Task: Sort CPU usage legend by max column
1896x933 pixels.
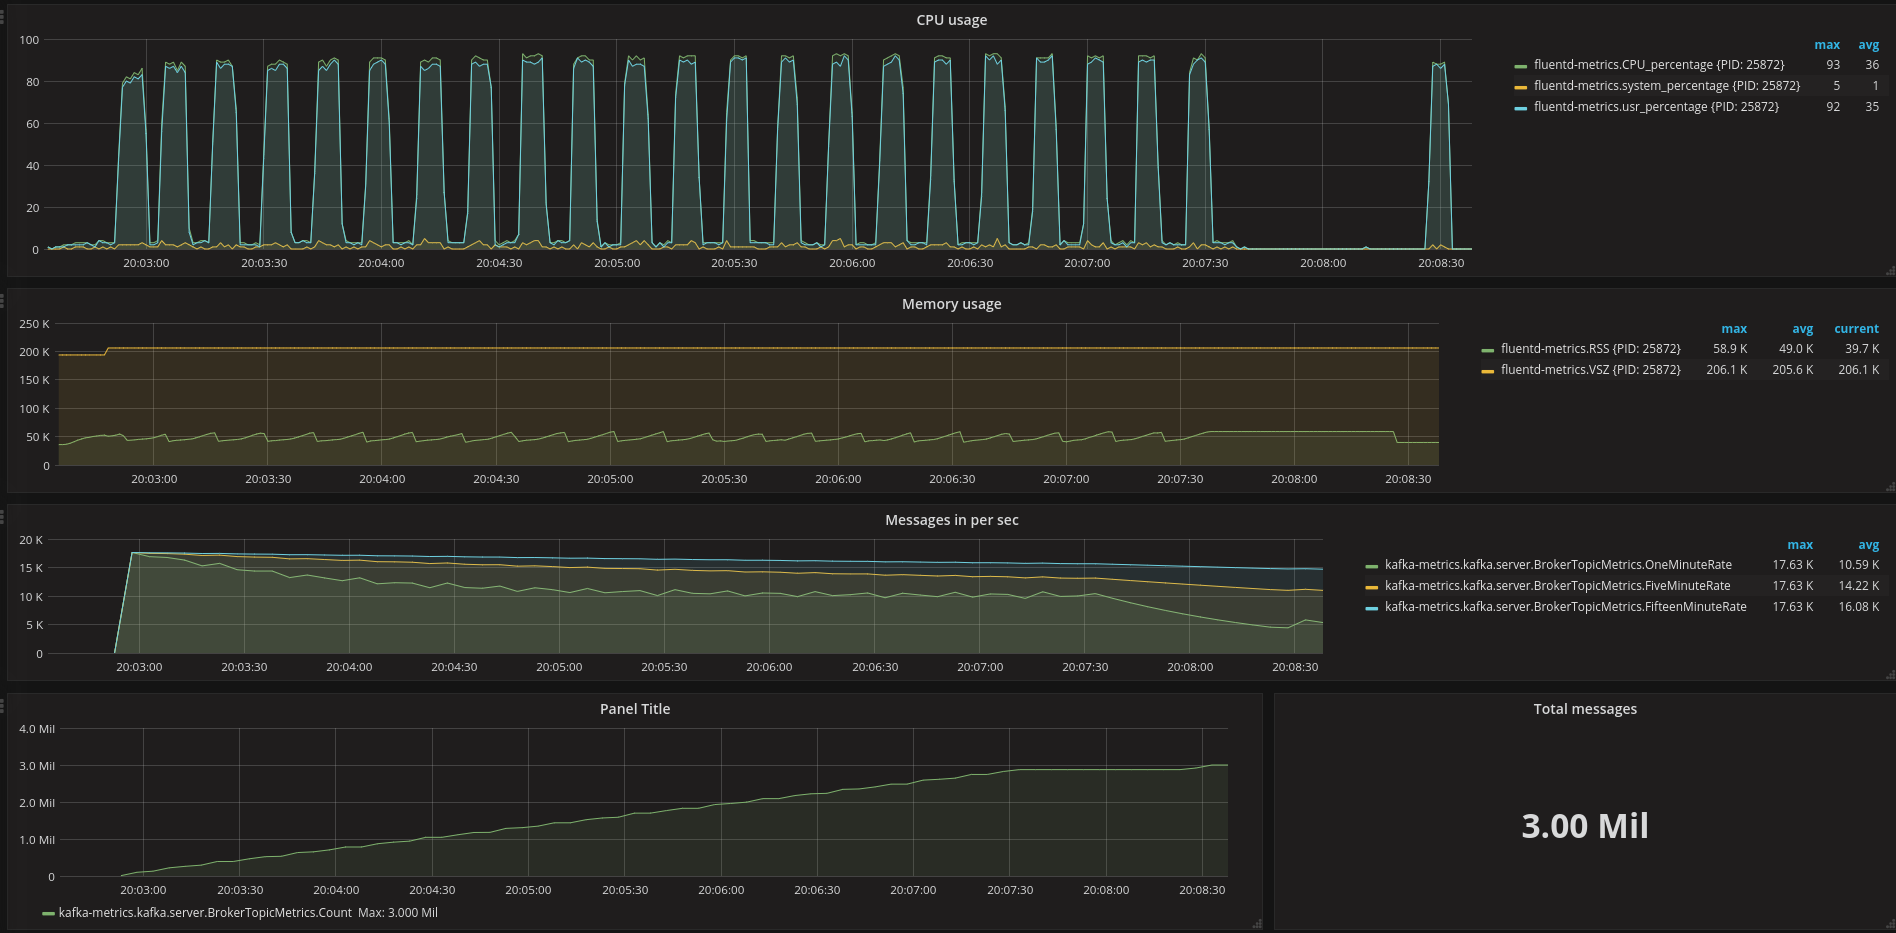Action: click(x=1827, y=45)
